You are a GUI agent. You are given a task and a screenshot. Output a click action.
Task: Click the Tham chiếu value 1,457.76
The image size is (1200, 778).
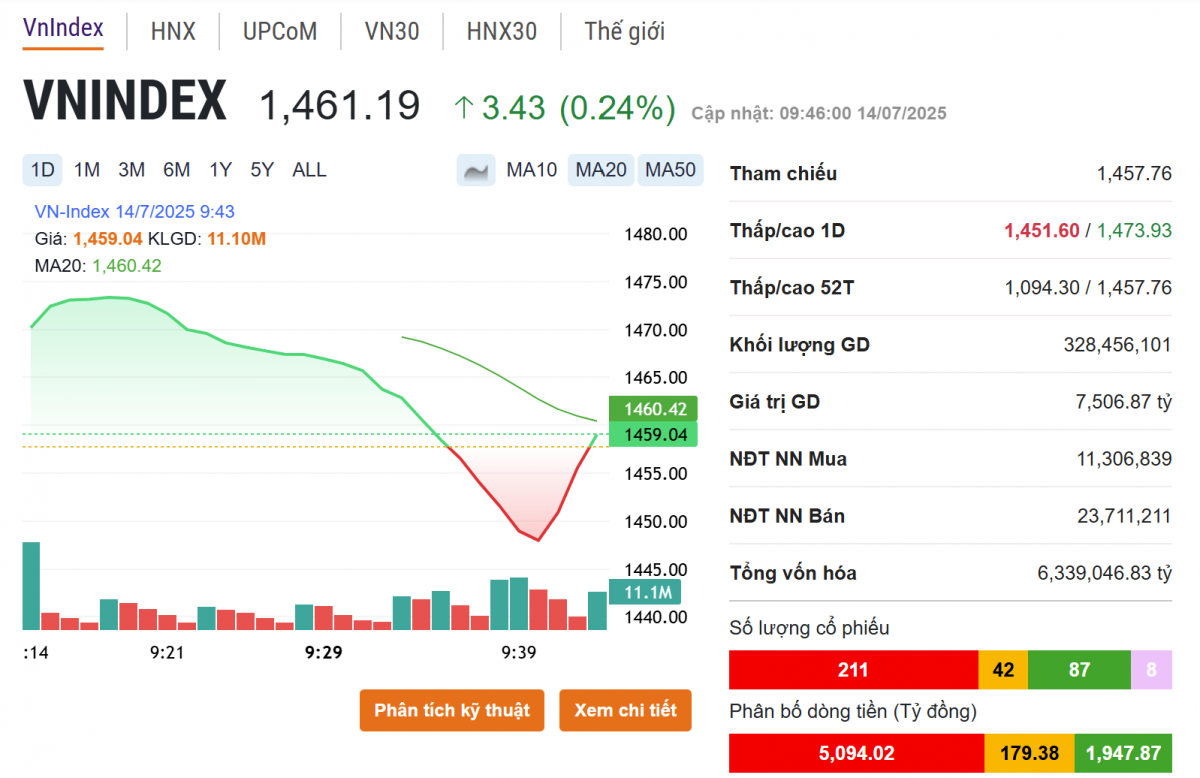click(x=1134, y=174)
